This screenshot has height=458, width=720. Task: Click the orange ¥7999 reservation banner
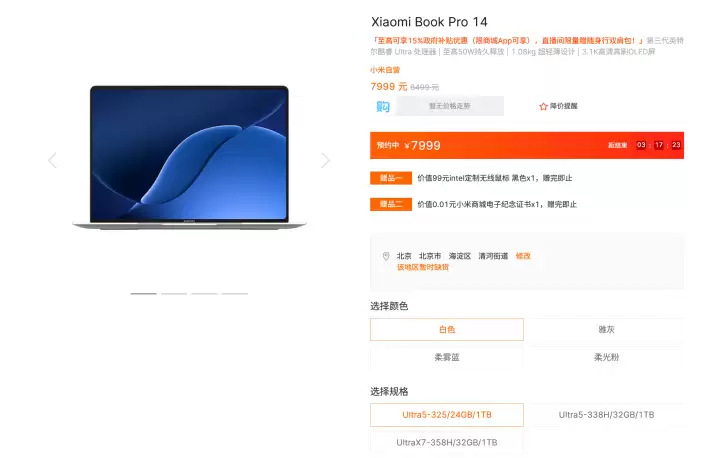(527, 145)
